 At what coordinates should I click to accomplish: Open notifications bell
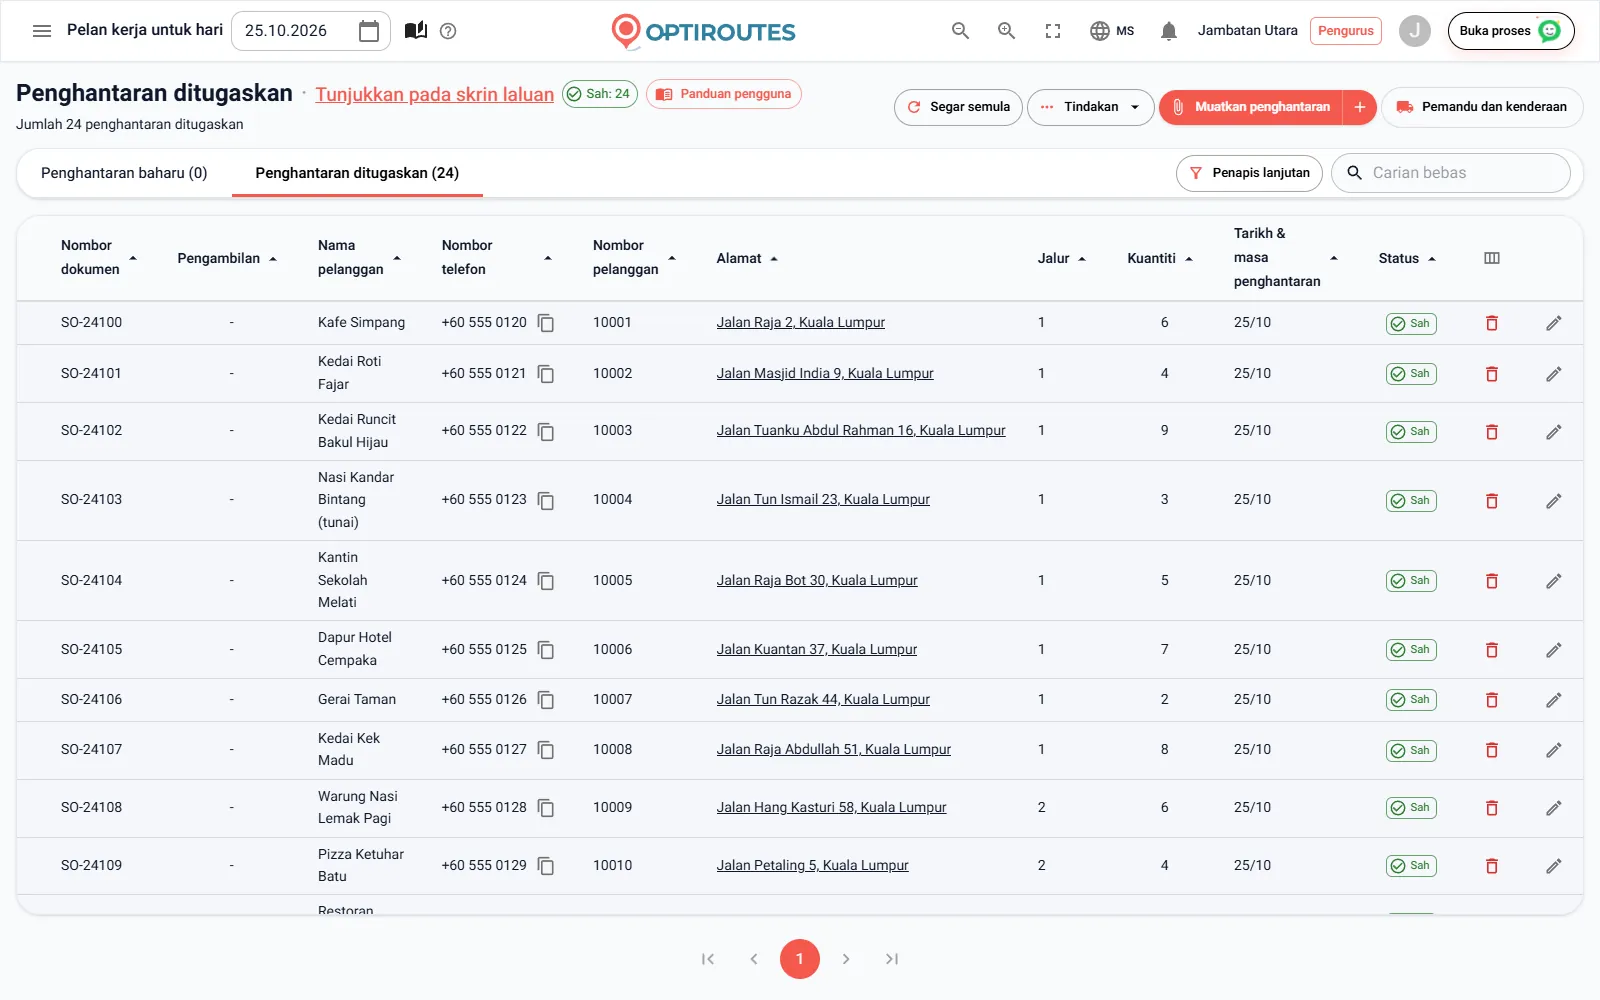(x=1168, y=31)
